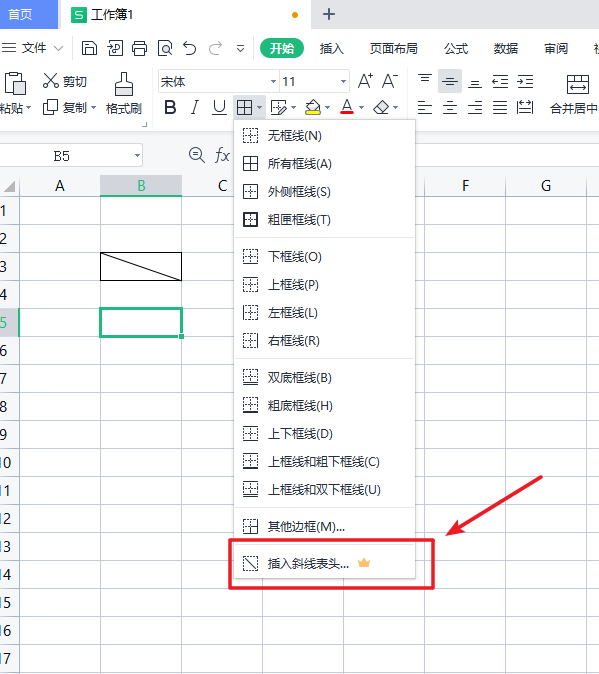Open the 文件 menu button
This screenshot has height=674, width=599.
[x=34, y=48]
